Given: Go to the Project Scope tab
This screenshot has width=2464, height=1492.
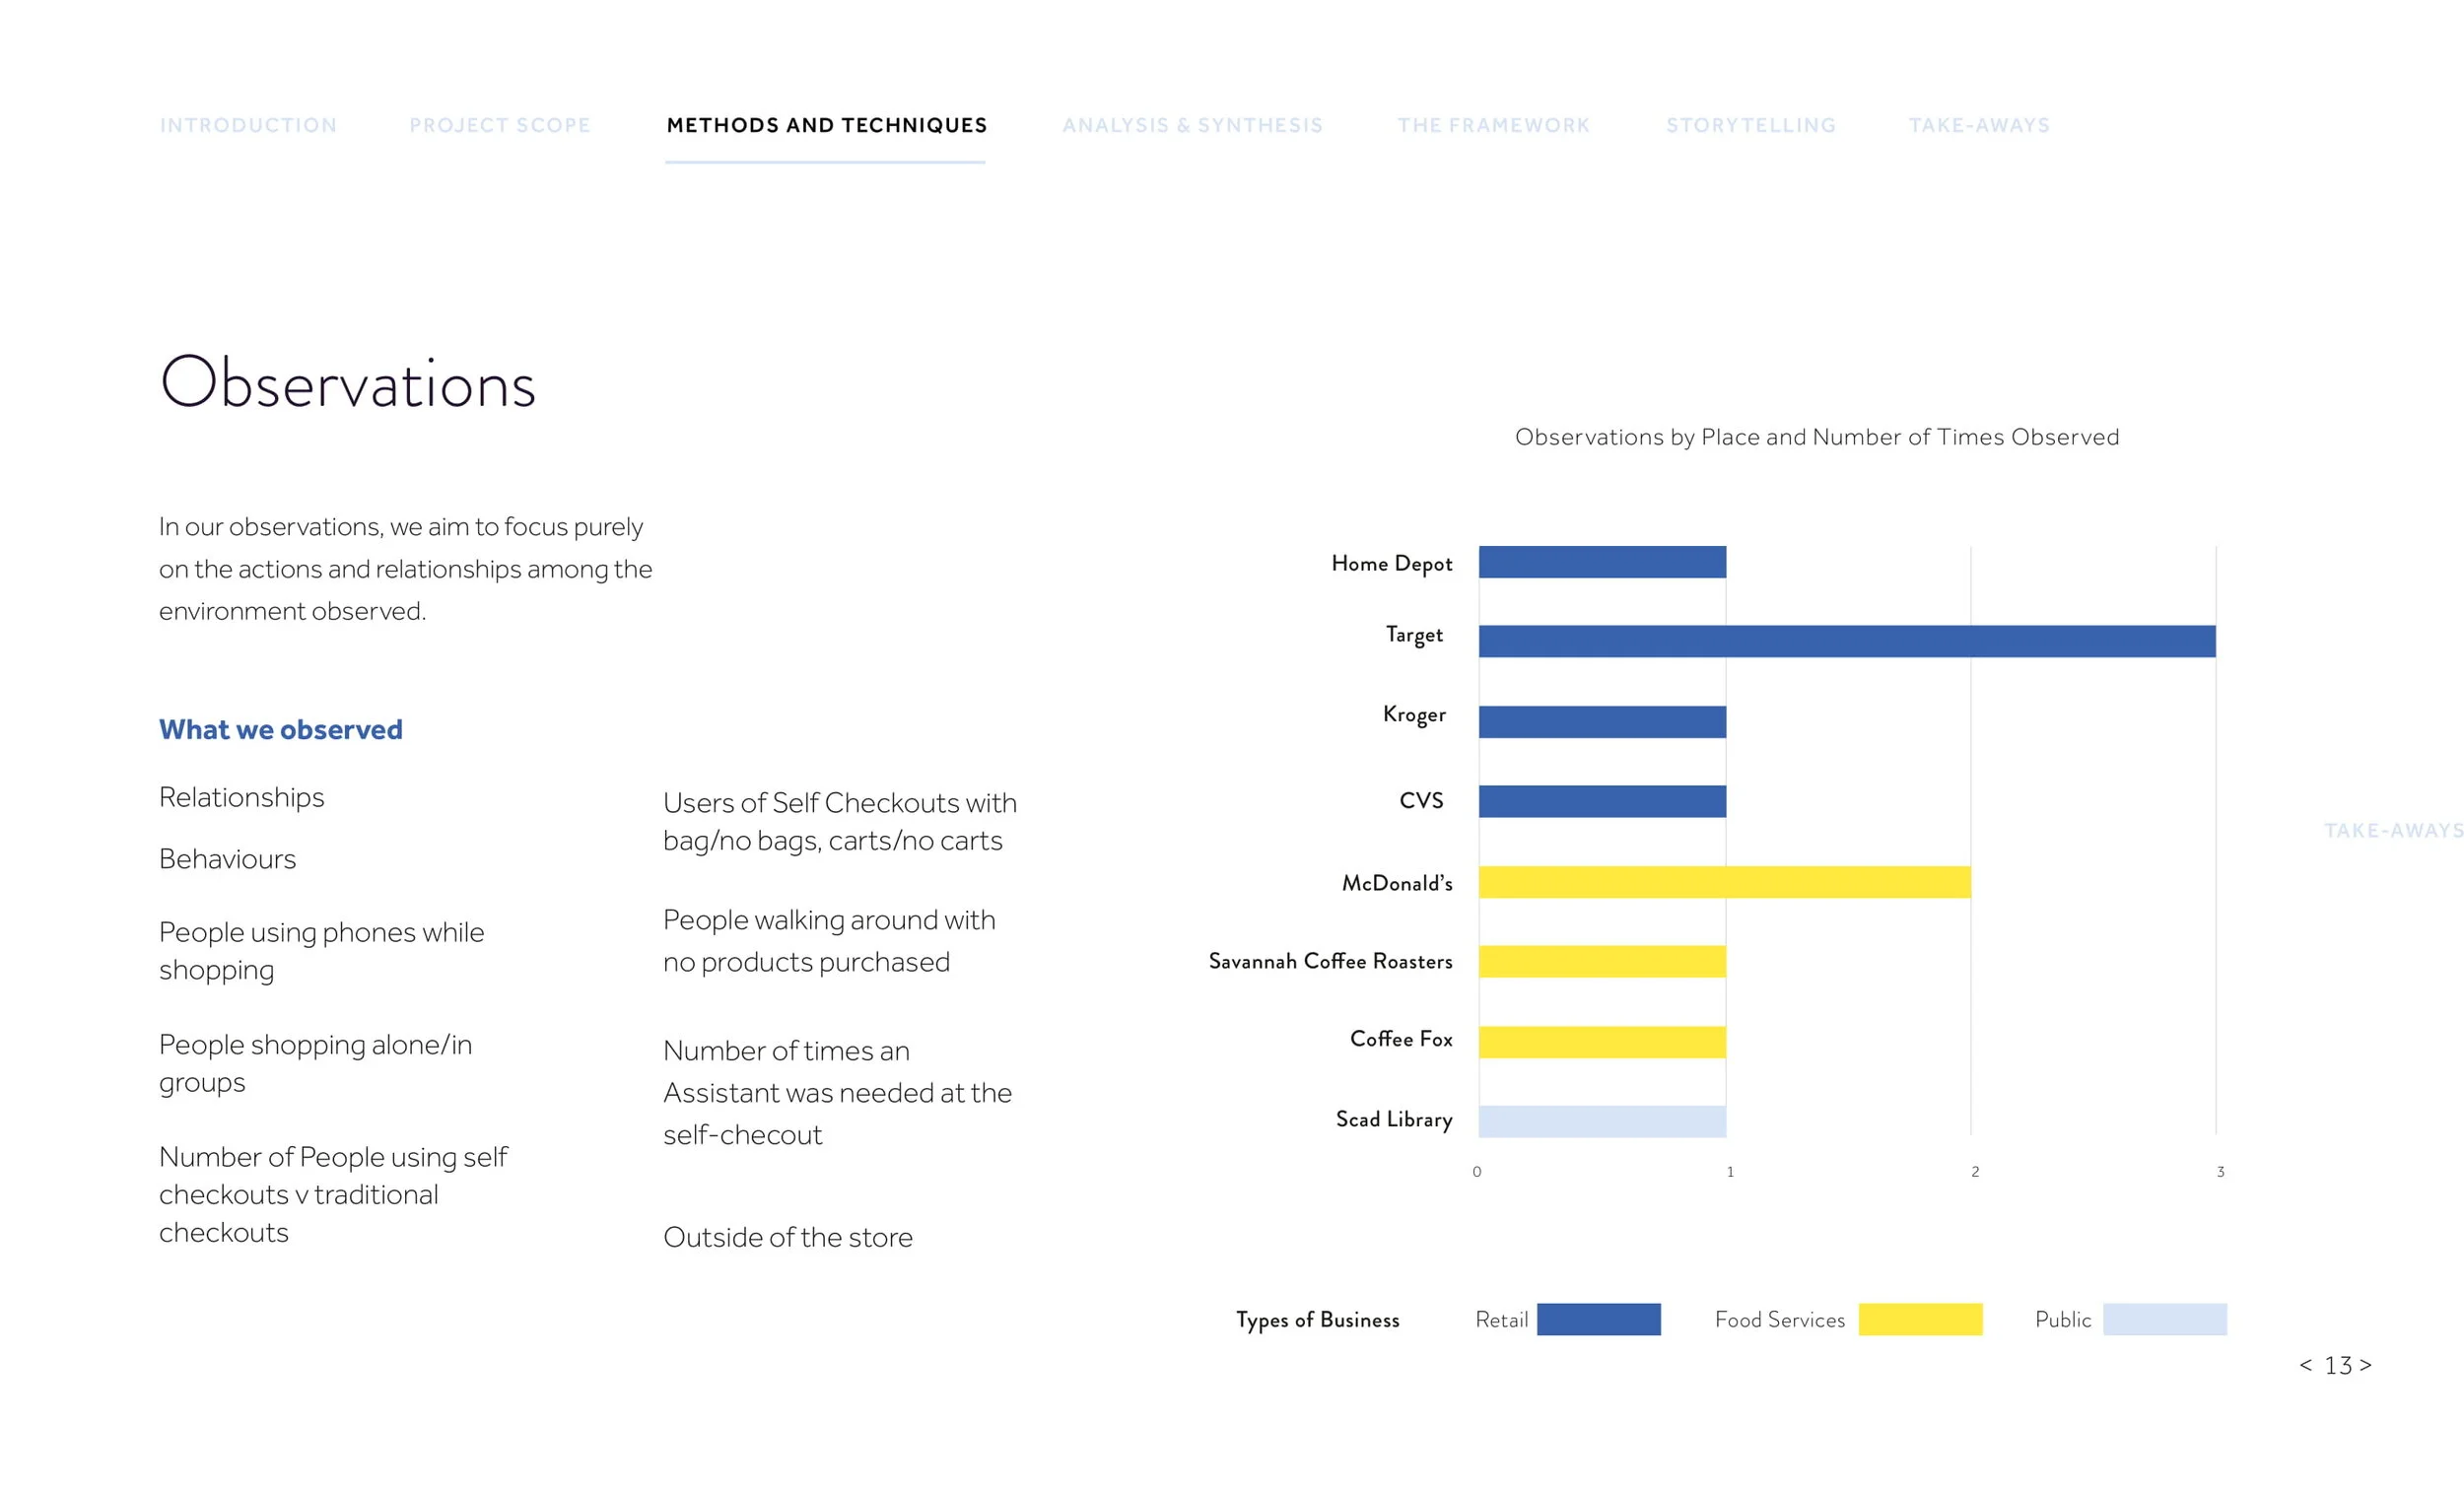Looking at the screenshot, I should [499, 125].
